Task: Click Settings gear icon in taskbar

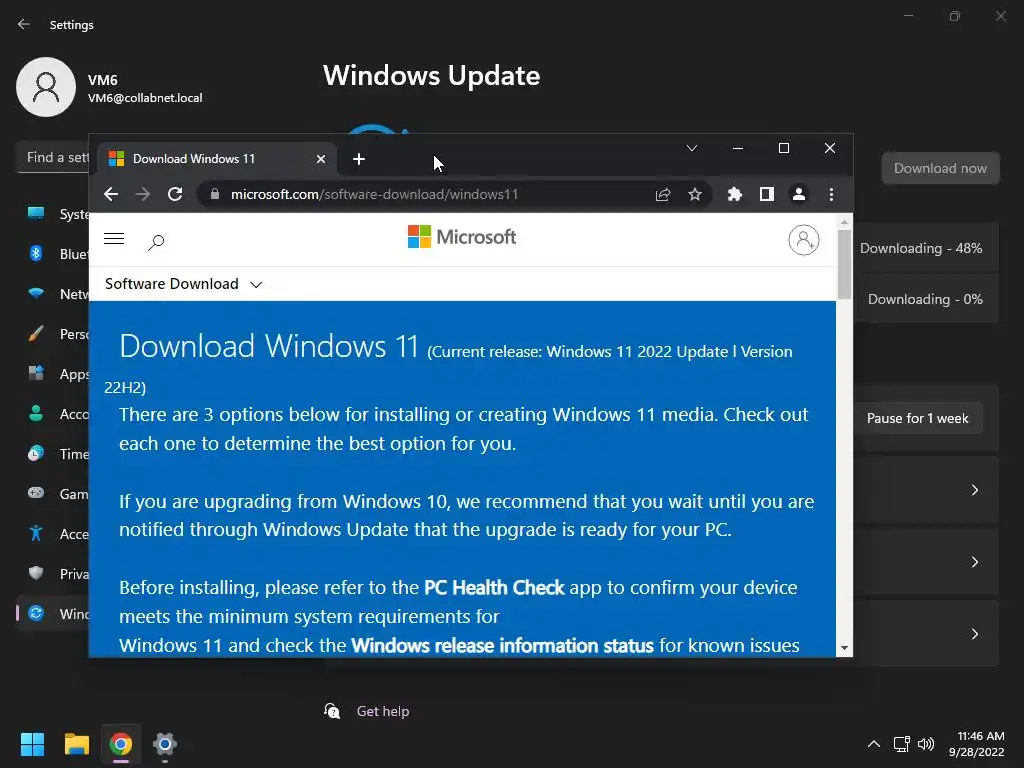Action: (x=165, y=744)
